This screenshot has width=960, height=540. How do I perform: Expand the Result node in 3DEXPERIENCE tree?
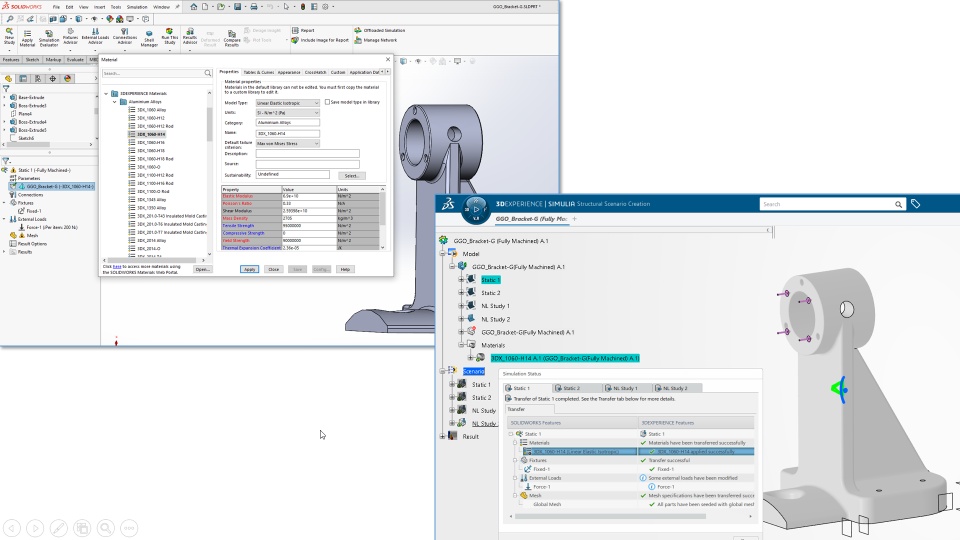point(443,437)
